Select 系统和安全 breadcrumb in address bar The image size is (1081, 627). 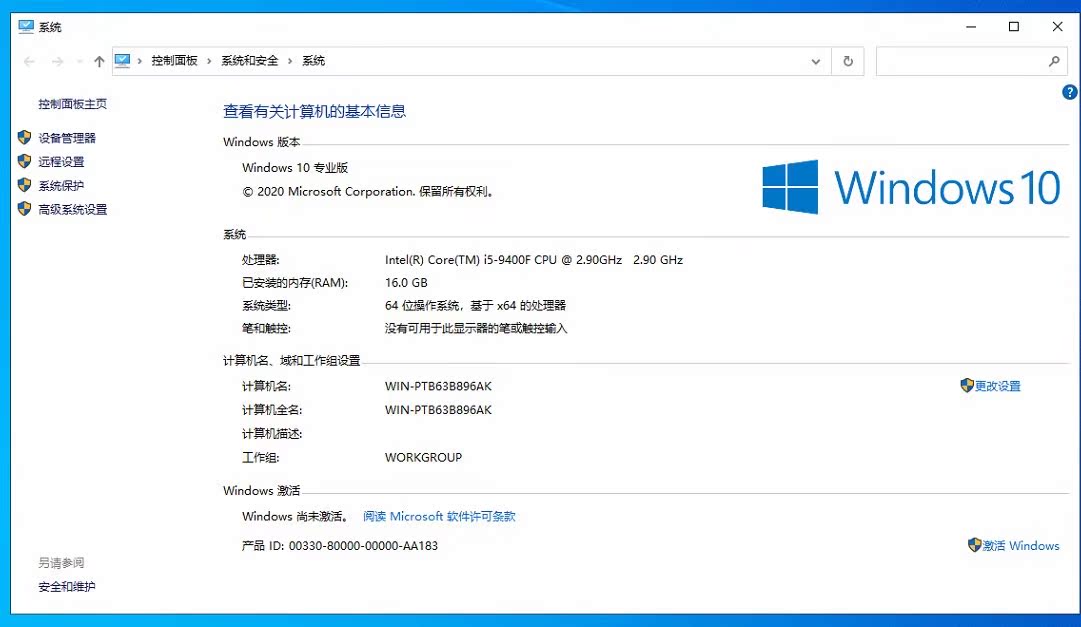click(250, 61)
